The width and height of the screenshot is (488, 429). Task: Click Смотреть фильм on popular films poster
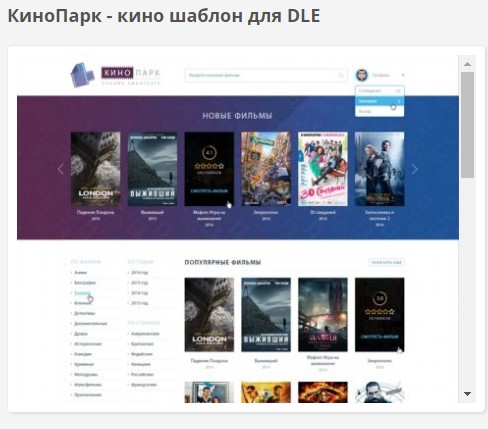tap(380, 337)
